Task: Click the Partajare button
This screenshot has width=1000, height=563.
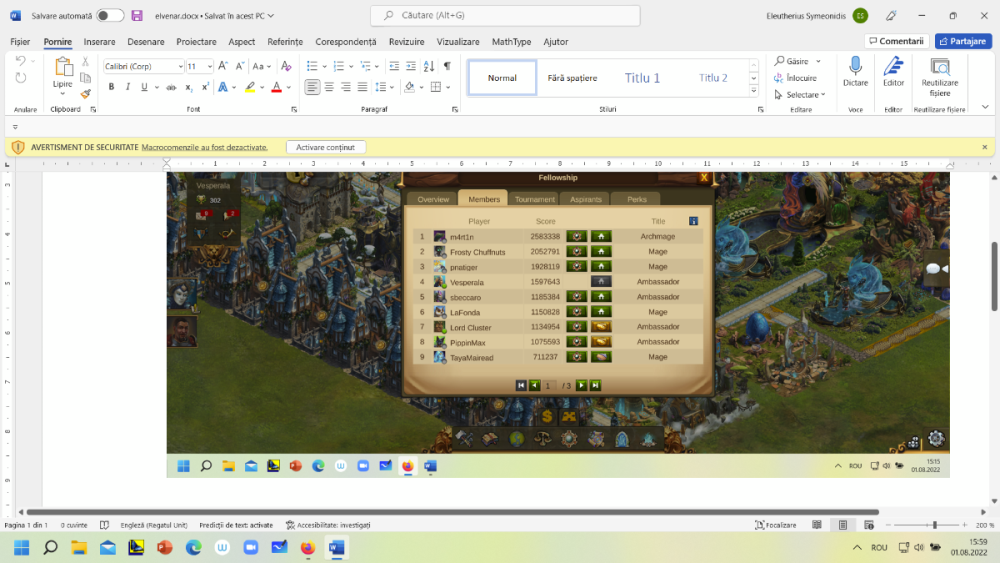Action: 963,41
